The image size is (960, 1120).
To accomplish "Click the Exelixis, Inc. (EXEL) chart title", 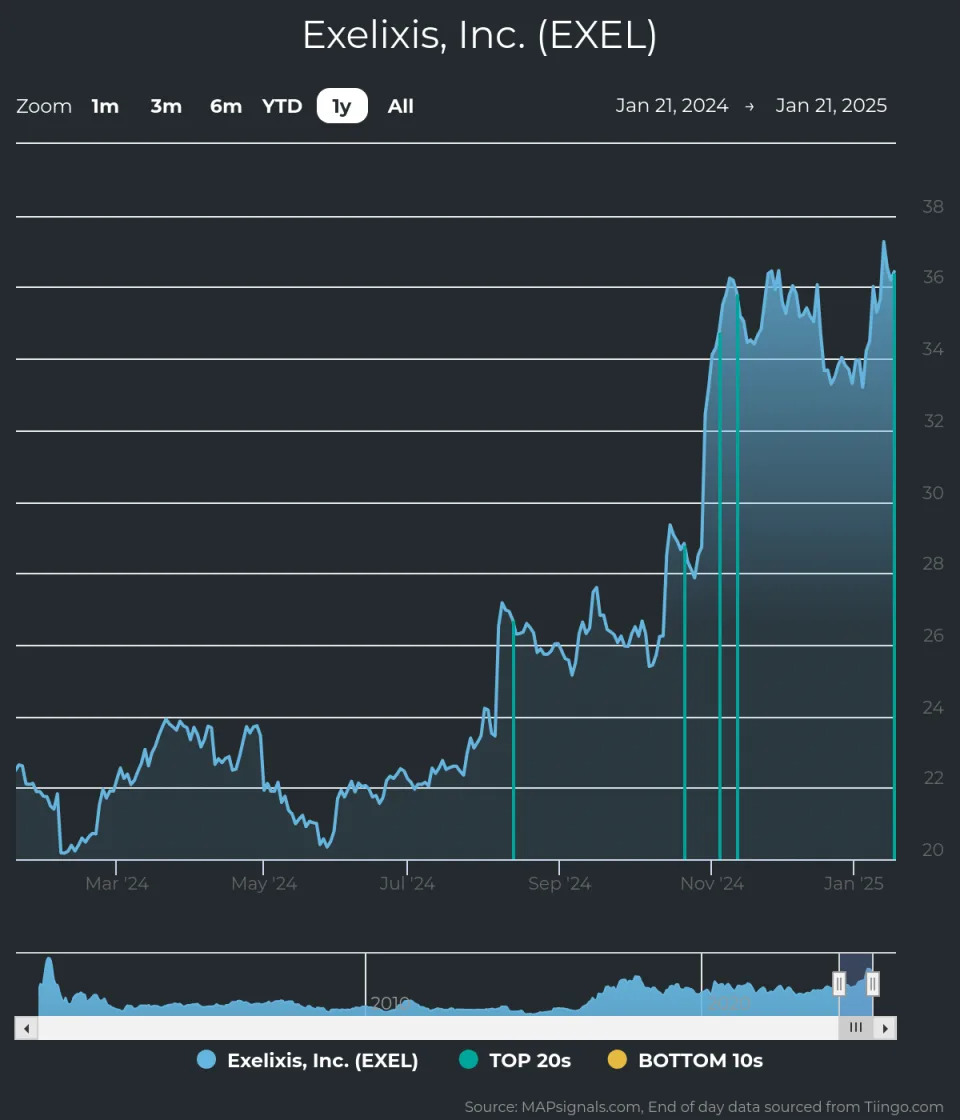I will click(x=479, y=35).
